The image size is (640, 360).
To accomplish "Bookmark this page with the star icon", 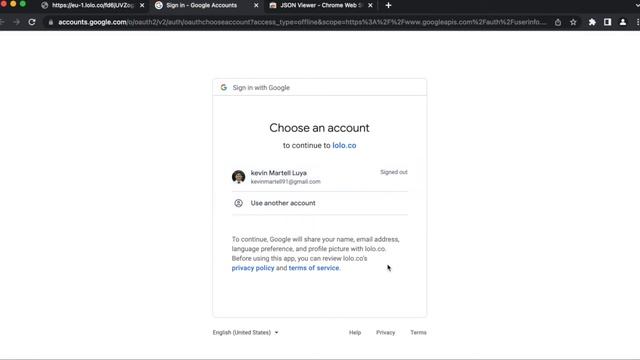I will click(573, 22).
